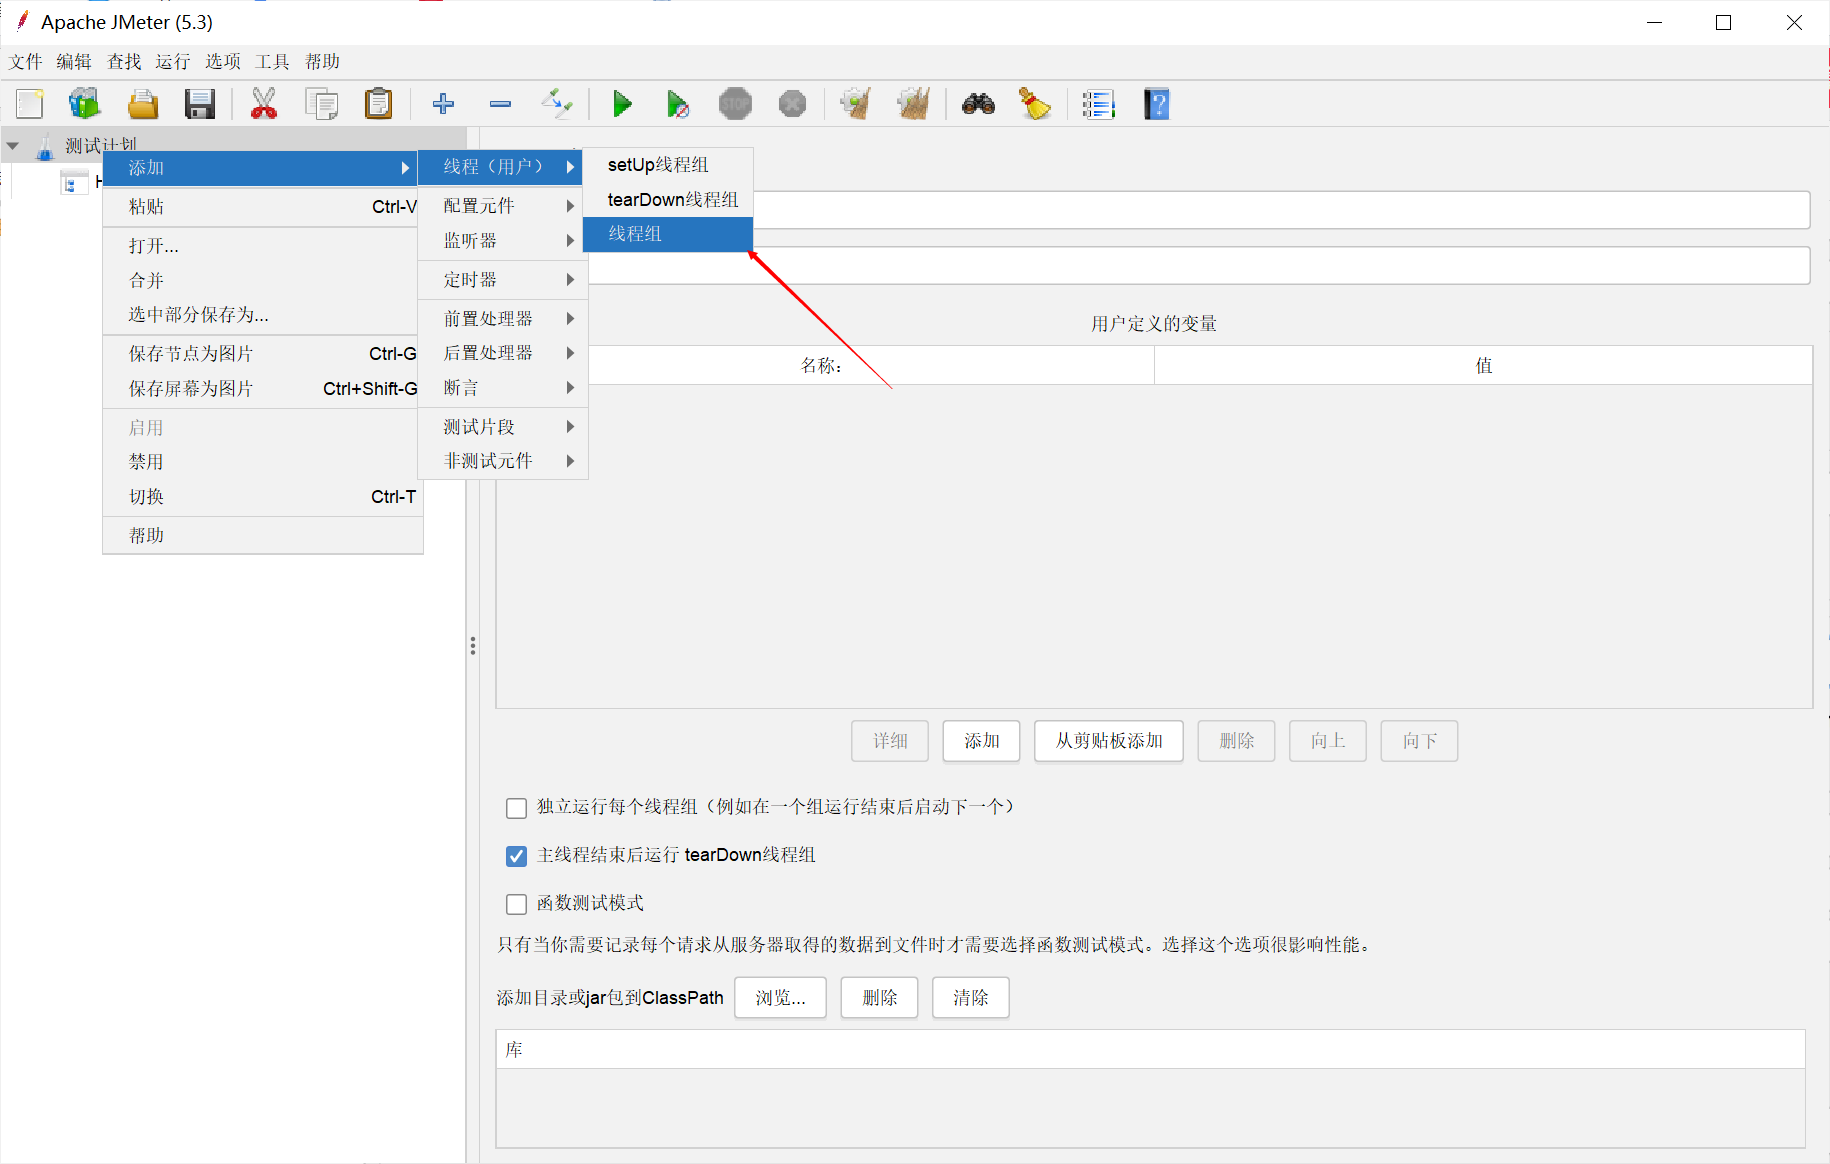The height and width of the screenshot is (1164, 1830).
Task: Open the Function helper dialog icon
Action: pos(1098,104)
